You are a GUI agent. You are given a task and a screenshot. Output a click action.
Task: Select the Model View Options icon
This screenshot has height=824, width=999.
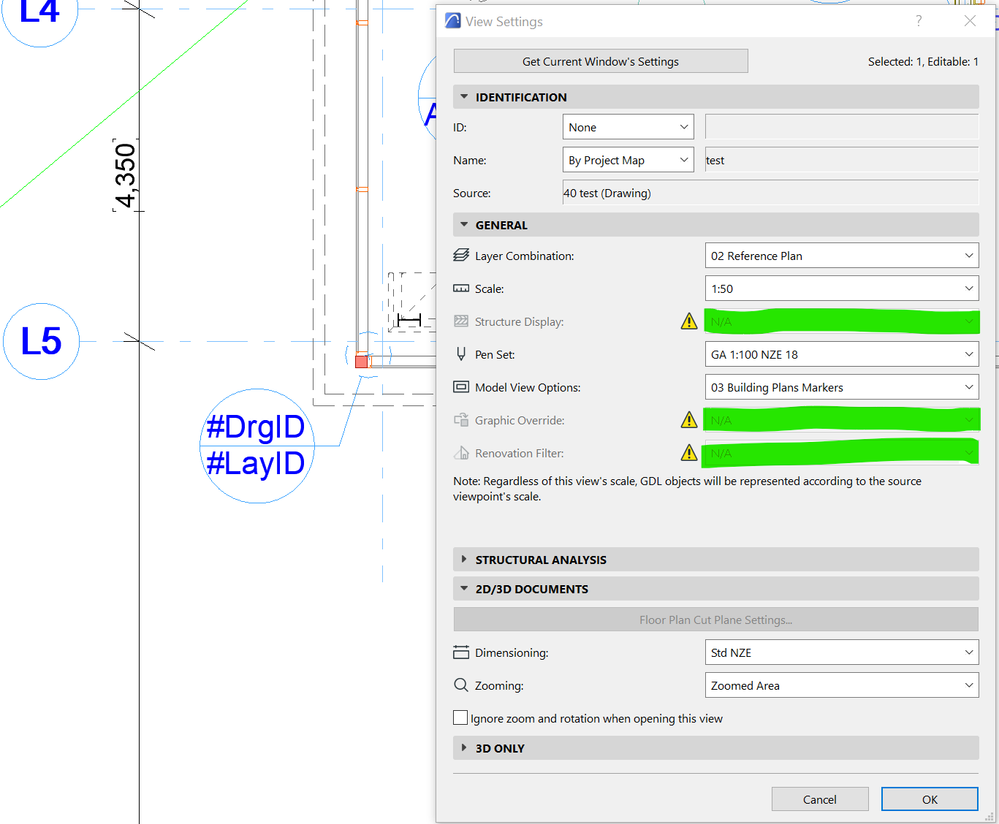[x=460, y=387]
